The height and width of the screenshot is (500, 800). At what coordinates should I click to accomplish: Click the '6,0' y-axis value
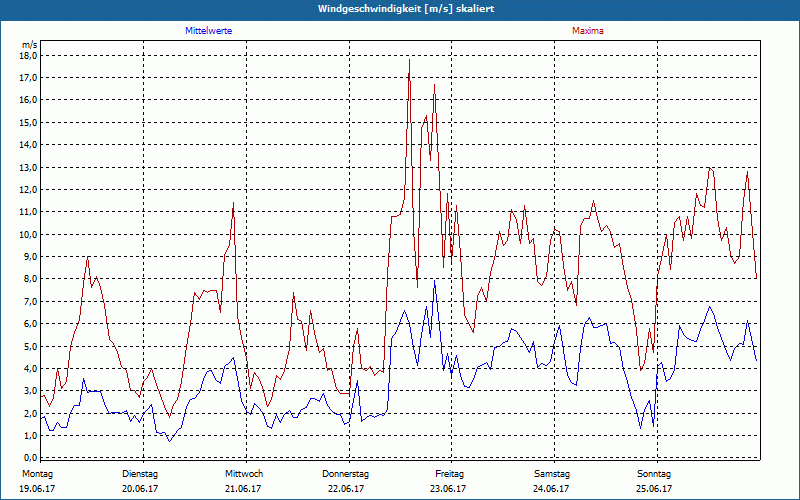pos(31,324)
